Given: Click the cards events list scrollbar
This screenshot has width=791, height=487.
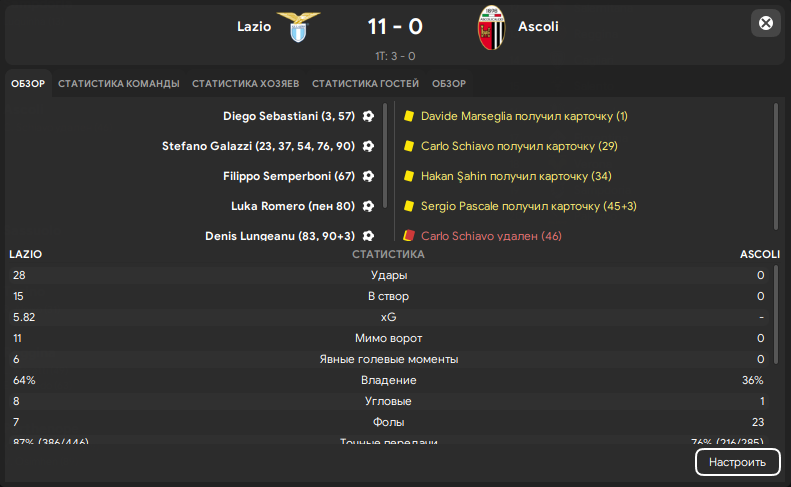Looking at the screenshot, I should tap(775, 166).
